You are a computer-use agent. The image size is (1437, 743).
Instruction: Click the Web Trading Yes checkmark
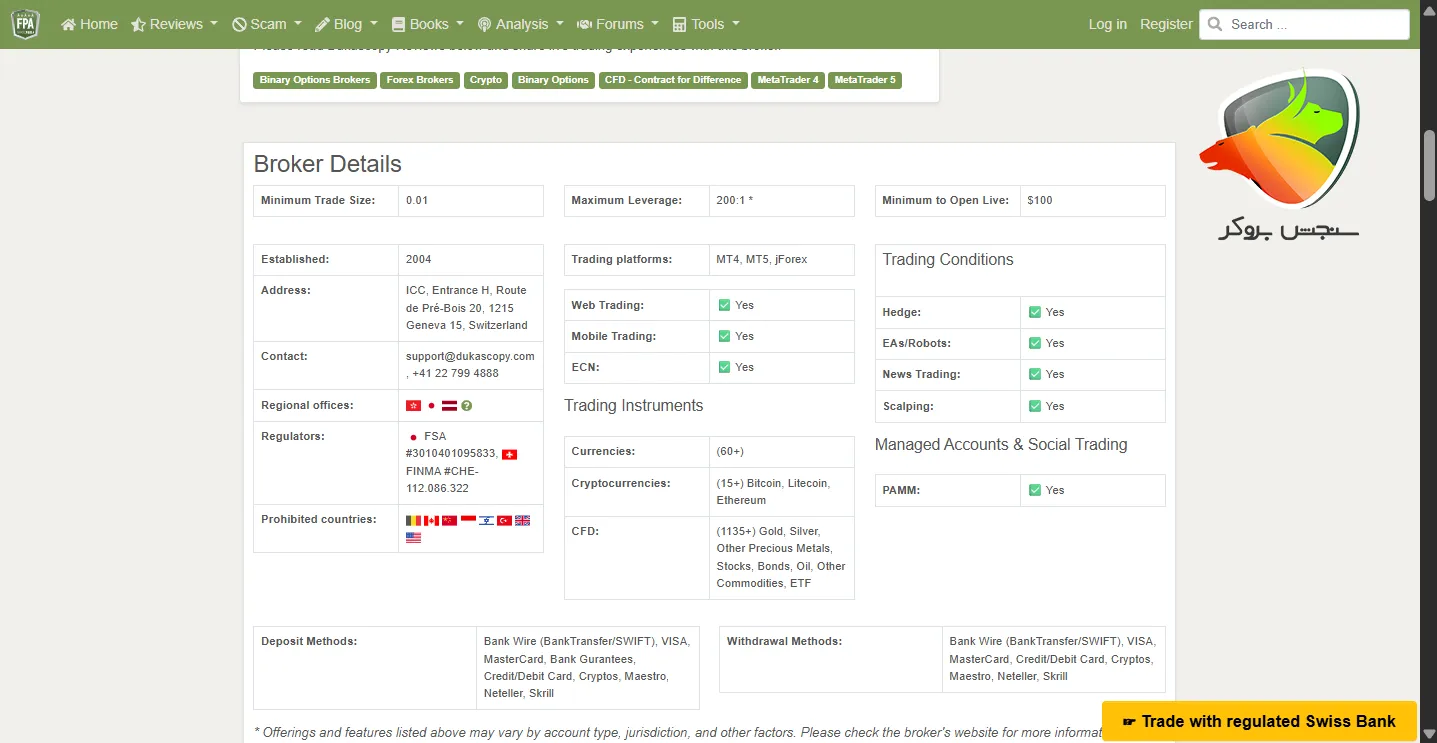tap(724, 305)
